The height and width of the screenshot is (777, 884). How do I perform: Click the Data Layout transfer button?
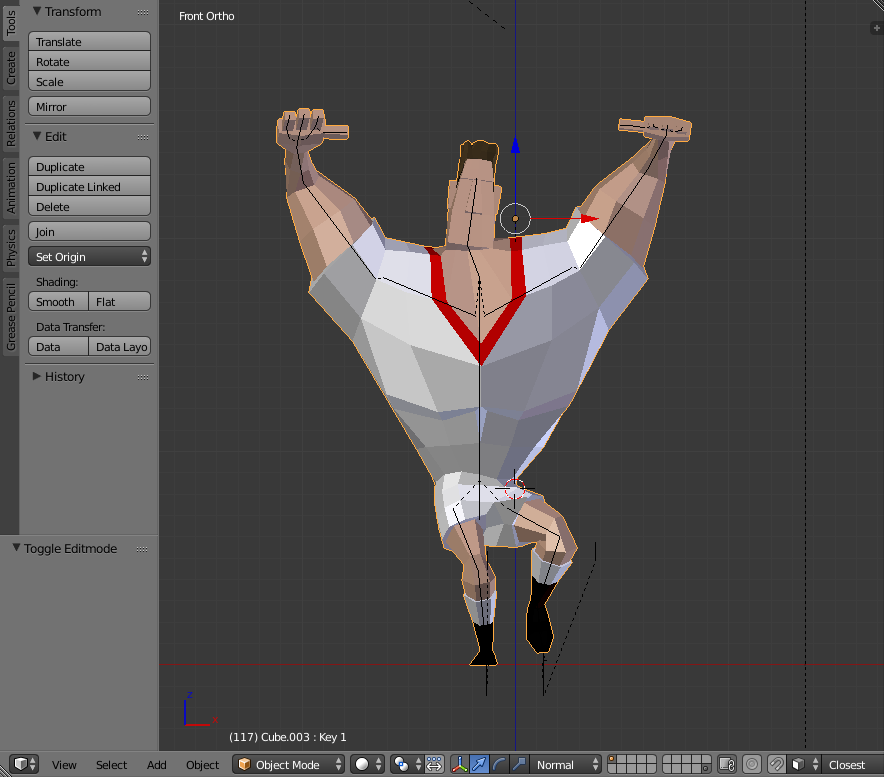tap(120, 347)
